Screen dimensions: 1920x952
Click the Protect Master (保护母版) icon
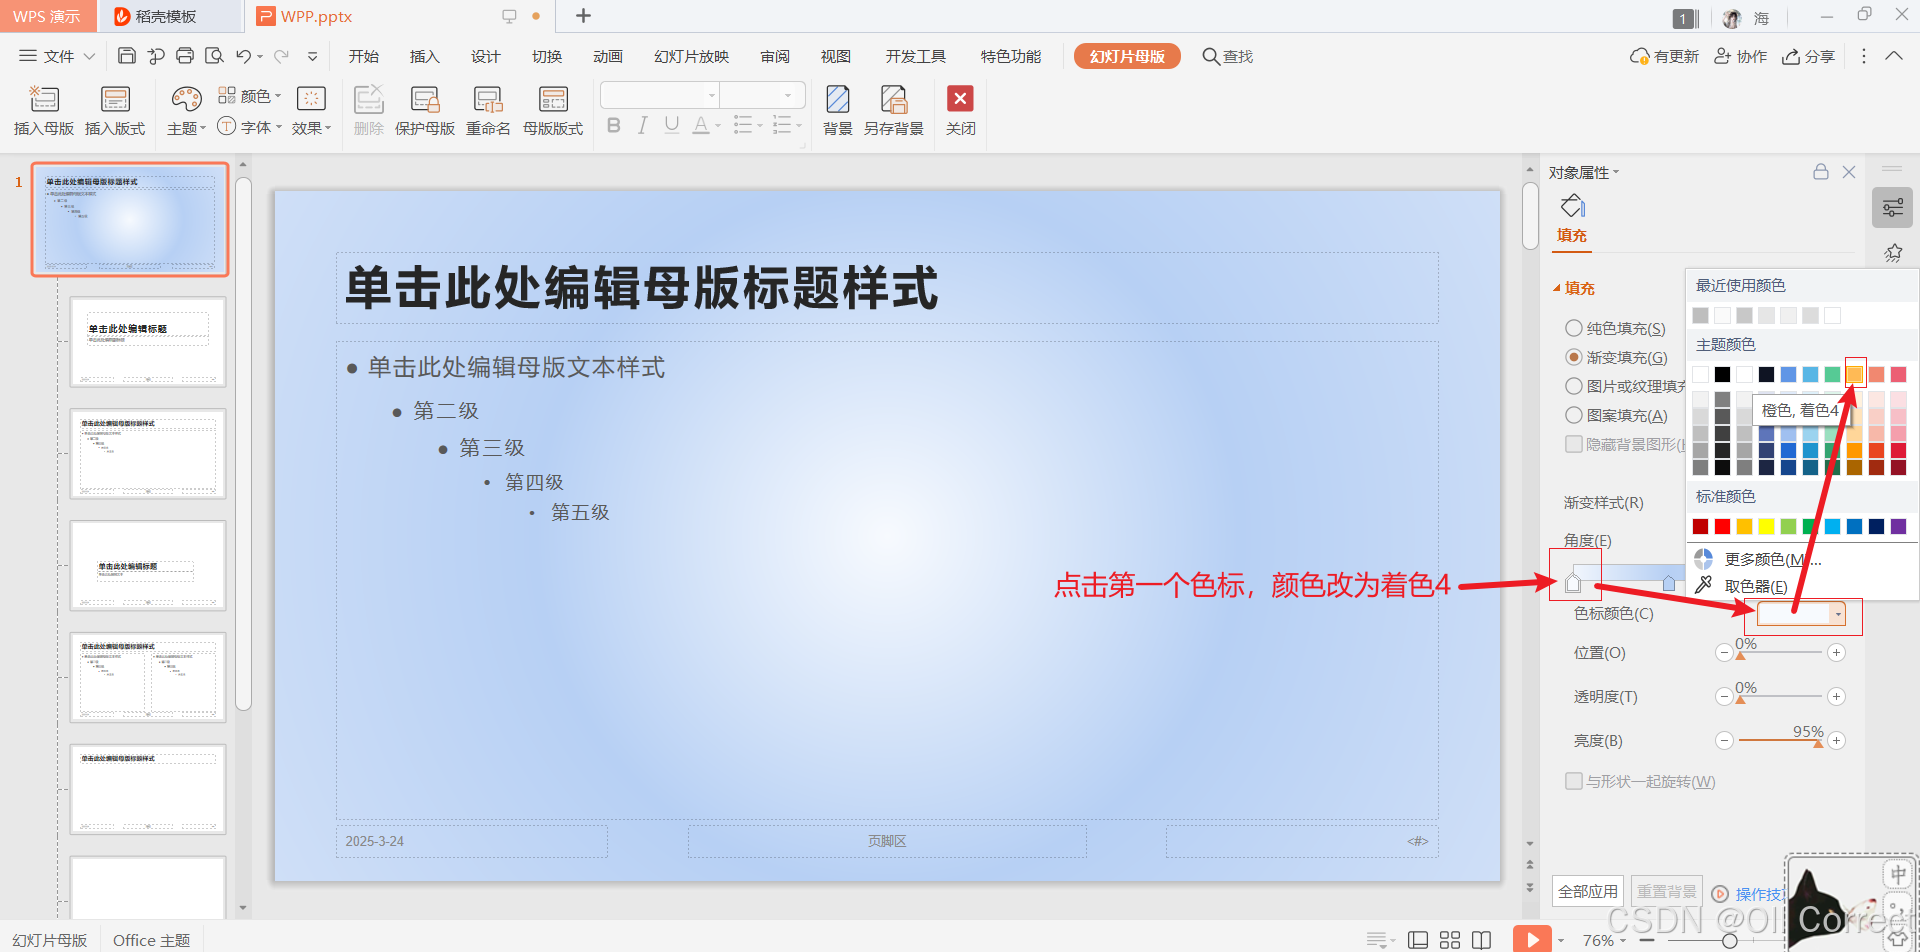coord(425,99)
